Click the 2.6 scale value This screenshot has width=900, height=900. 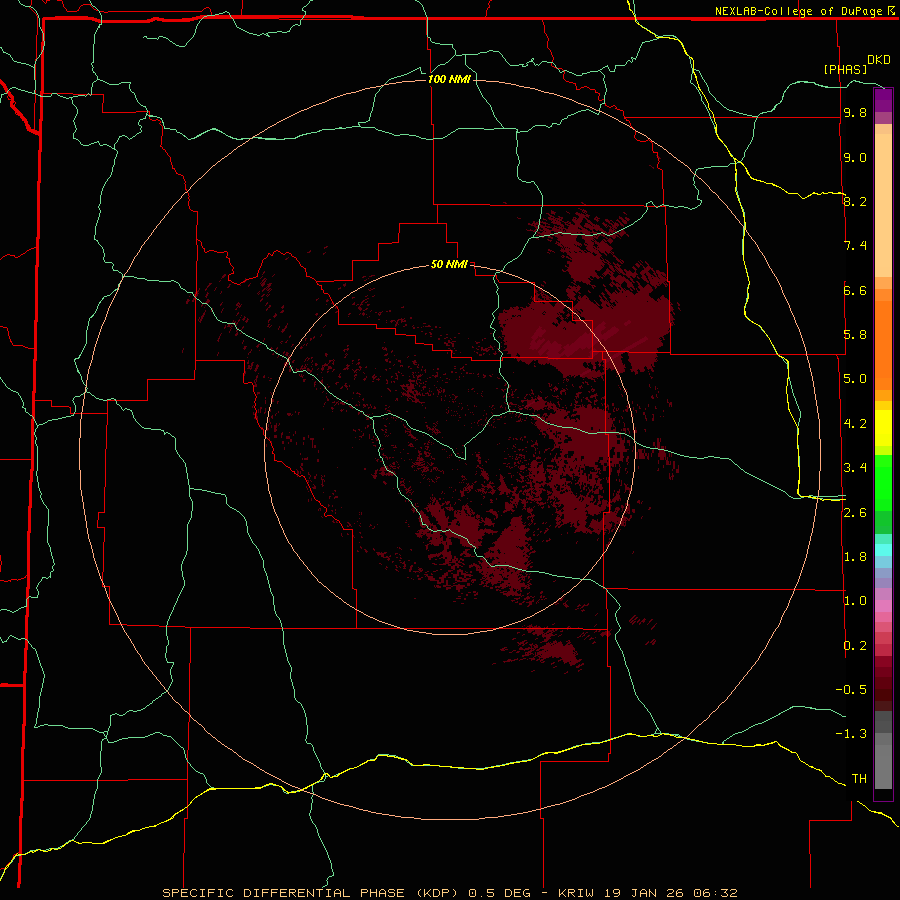point(855,513)
